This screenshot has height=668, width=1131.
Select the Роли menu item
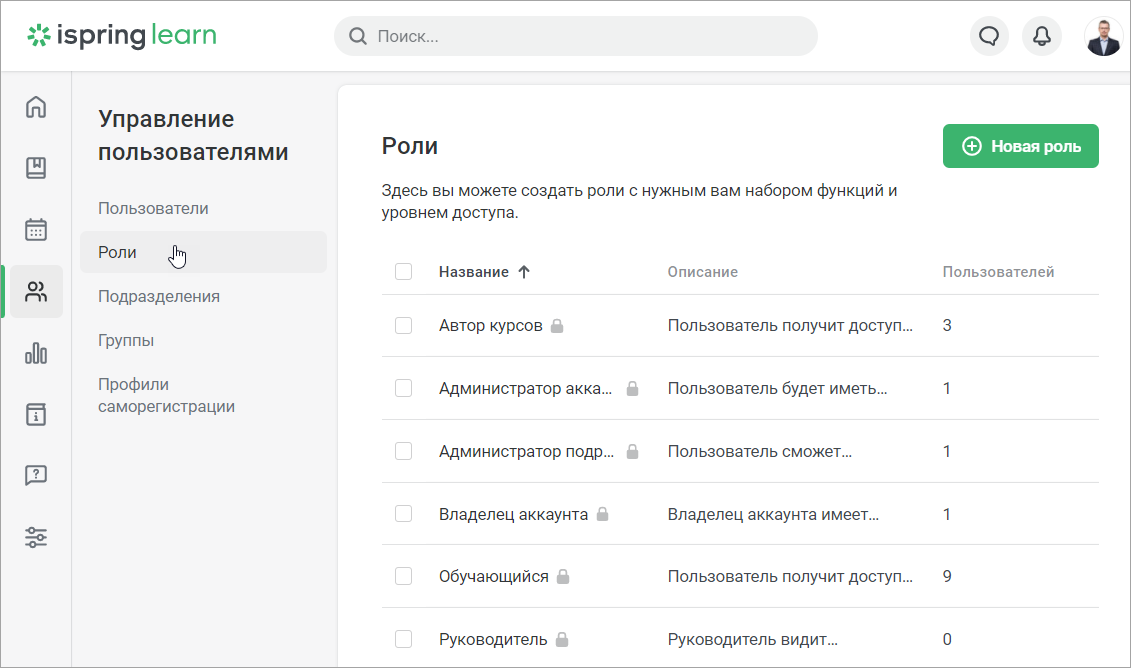click(x=203, y=252)
